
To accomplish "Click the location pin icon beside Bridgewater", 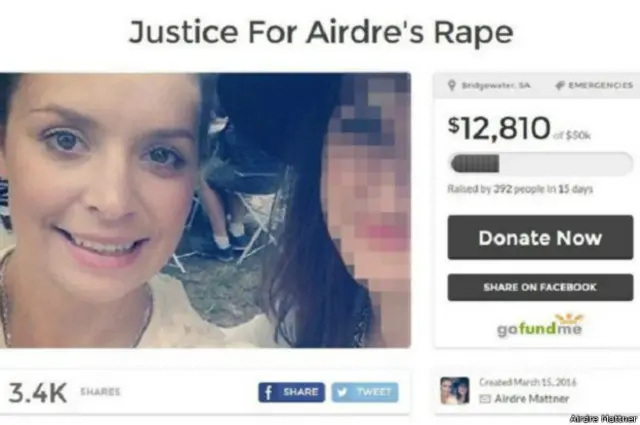I will point(451,85).
